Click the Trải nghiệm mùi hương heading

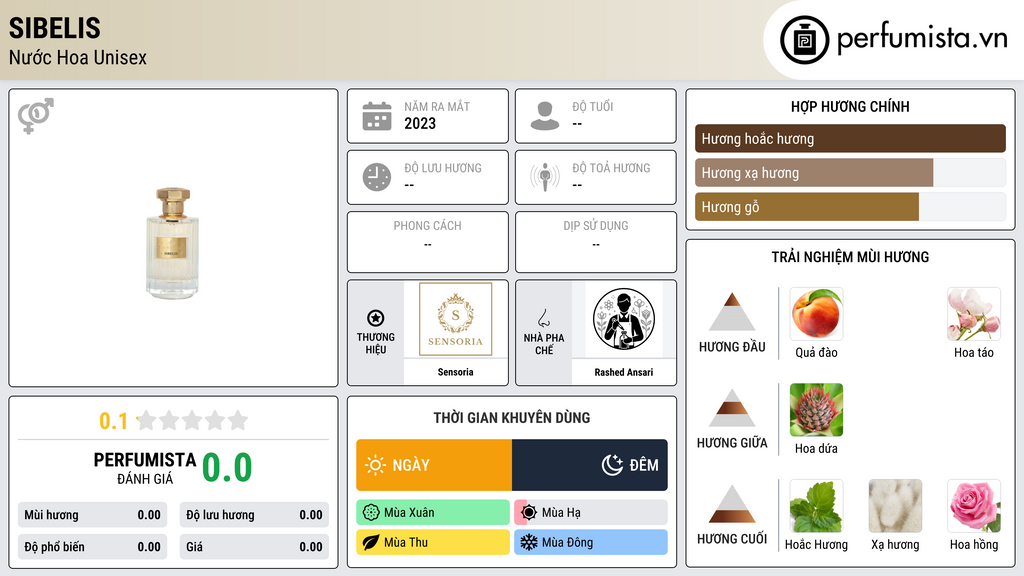pyautogui.click(x=850, y=257)
